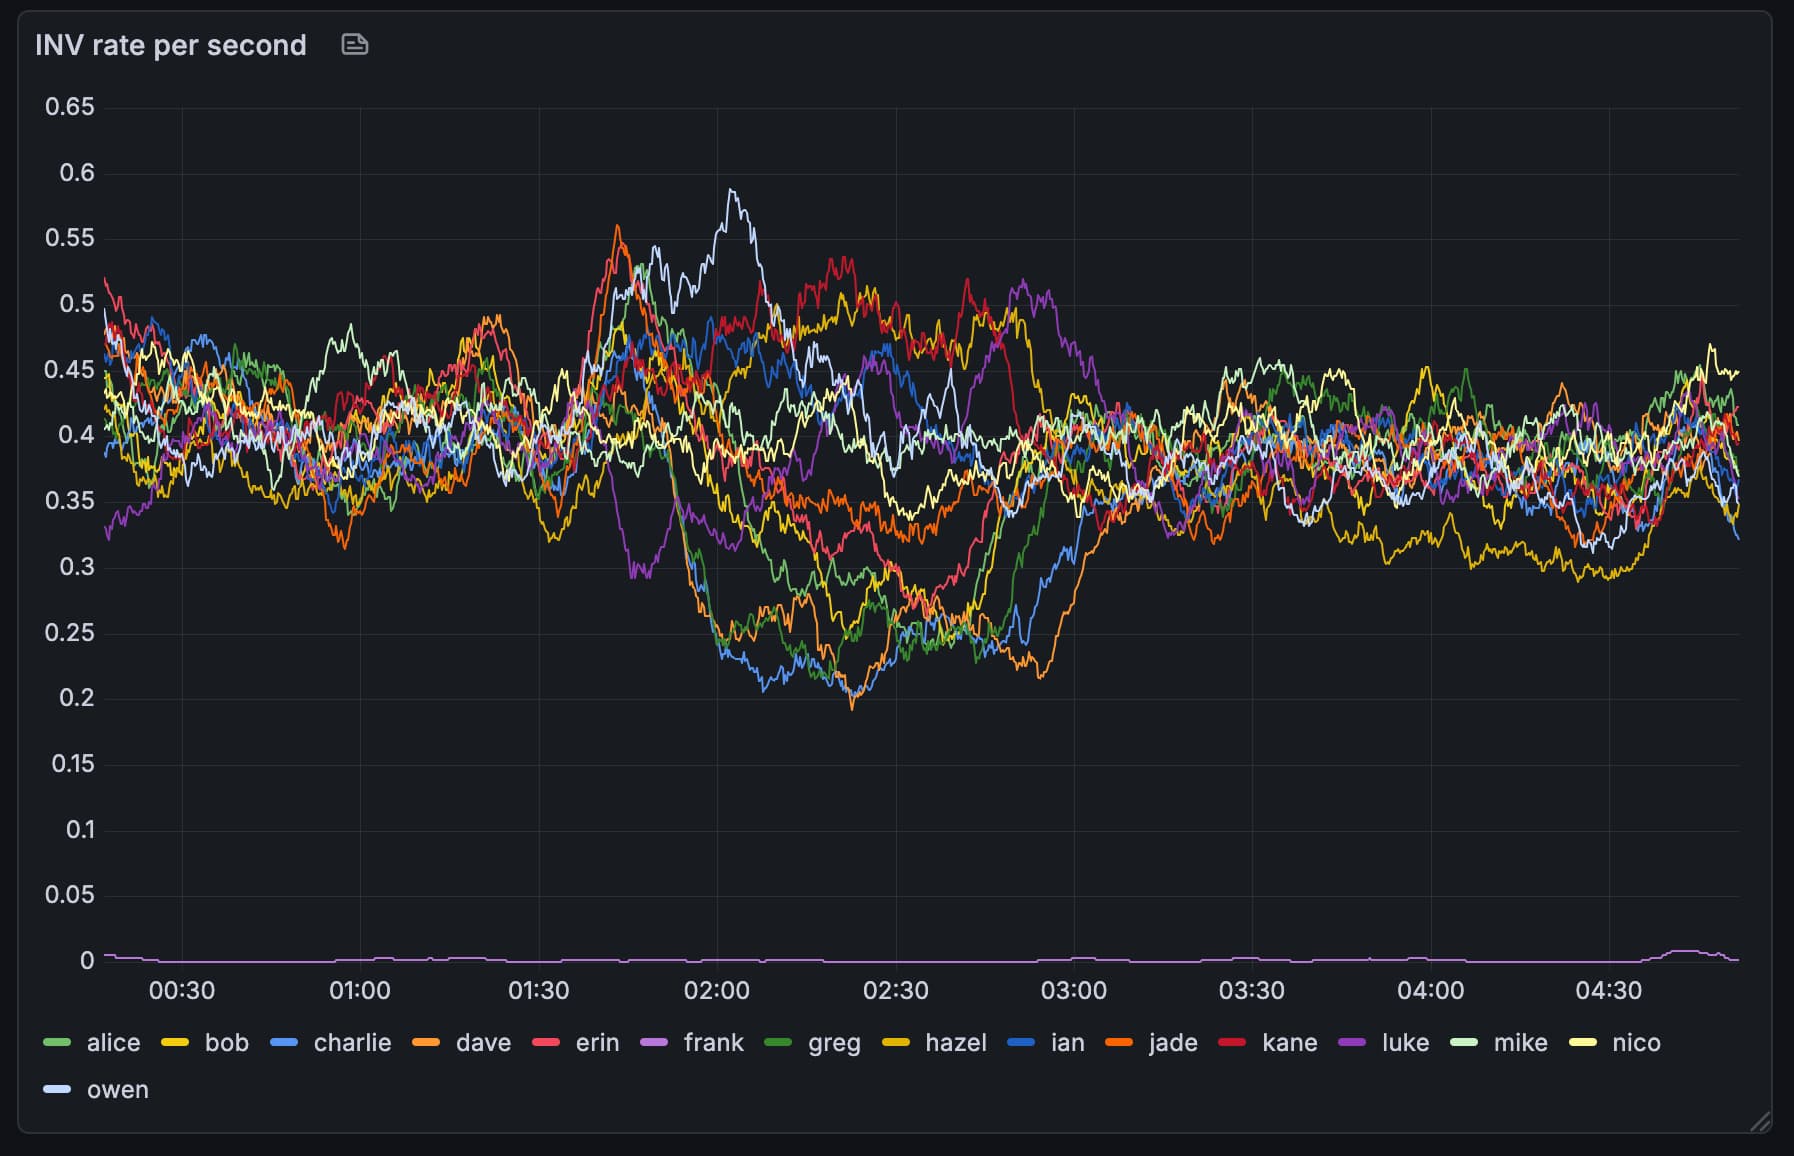Toggle the alice series in legend

(x=113, y=1043)
